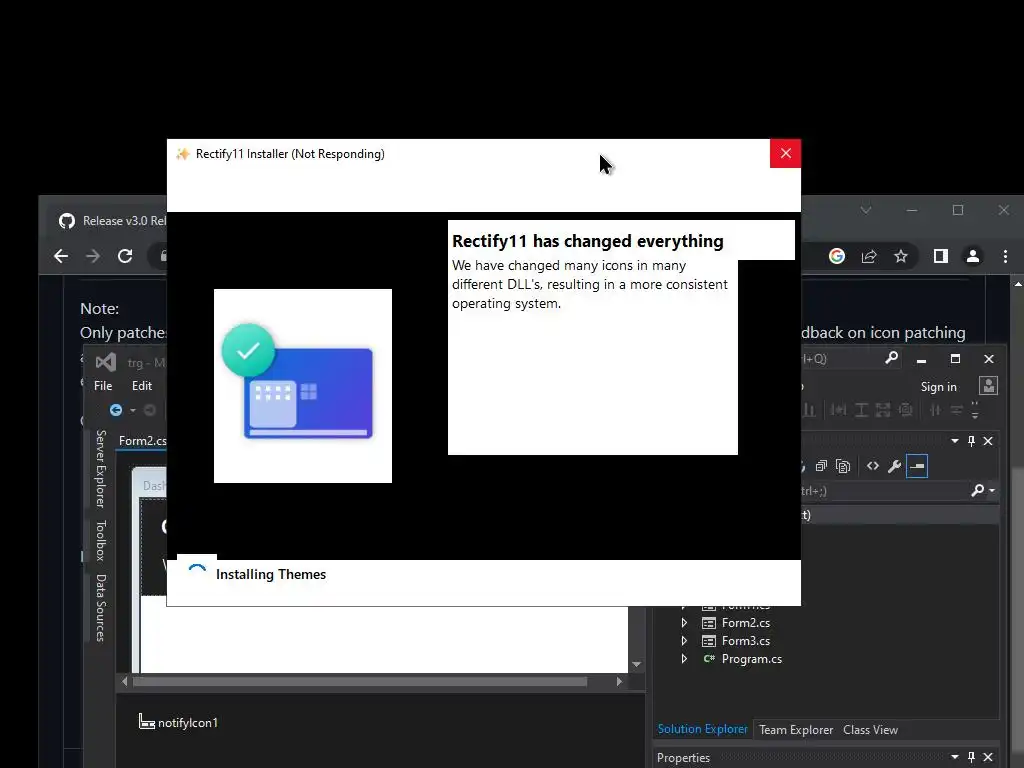Screen dimensions: 1024x768
Task: Open Properties wrench icon in Solution Explorer
Action: pyautogui.click(x=895, y=466)
